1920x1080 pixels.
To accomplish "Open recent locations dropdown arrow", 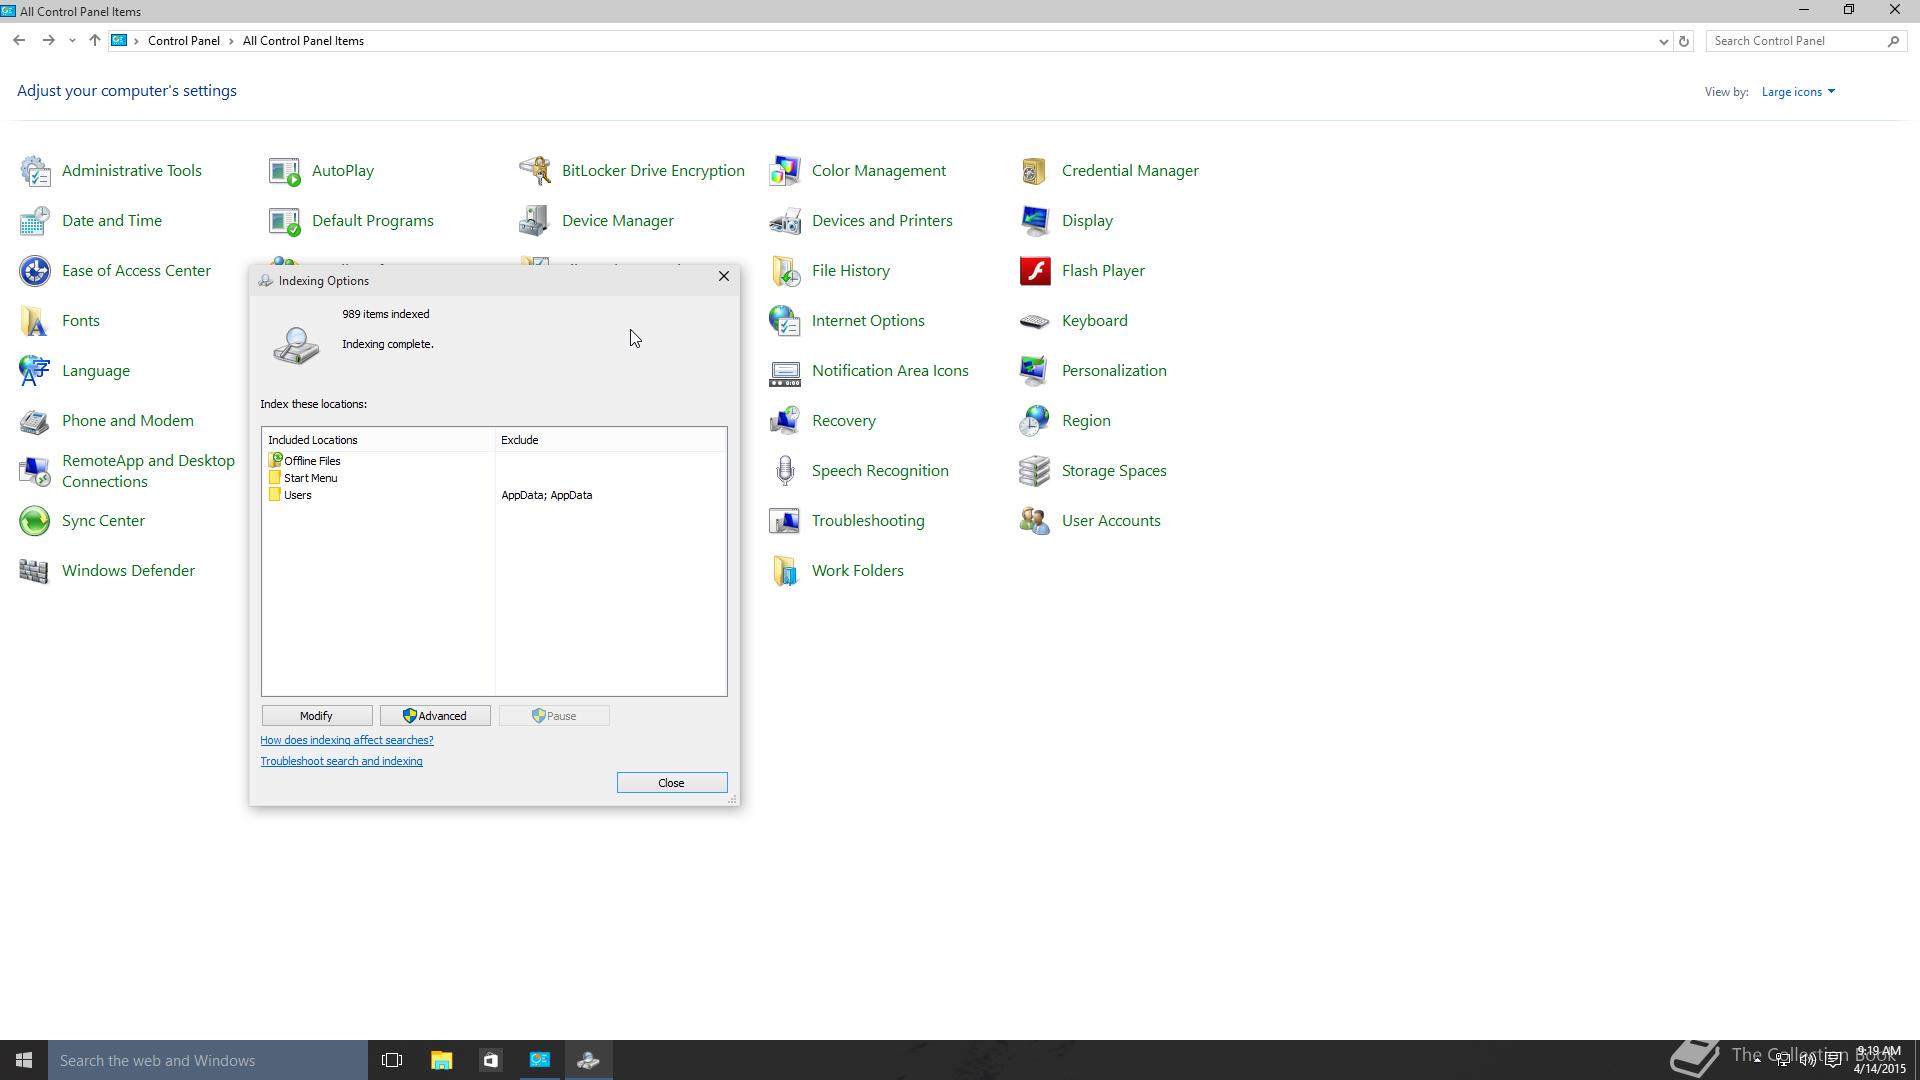I will click(72, 41).
